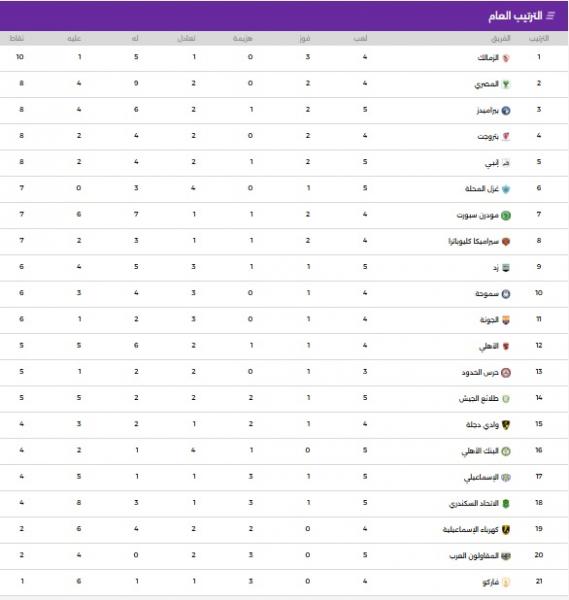Open the سموحة (Smouha) club logo
The image size is (569, 600).
click(x=505, y=294)
